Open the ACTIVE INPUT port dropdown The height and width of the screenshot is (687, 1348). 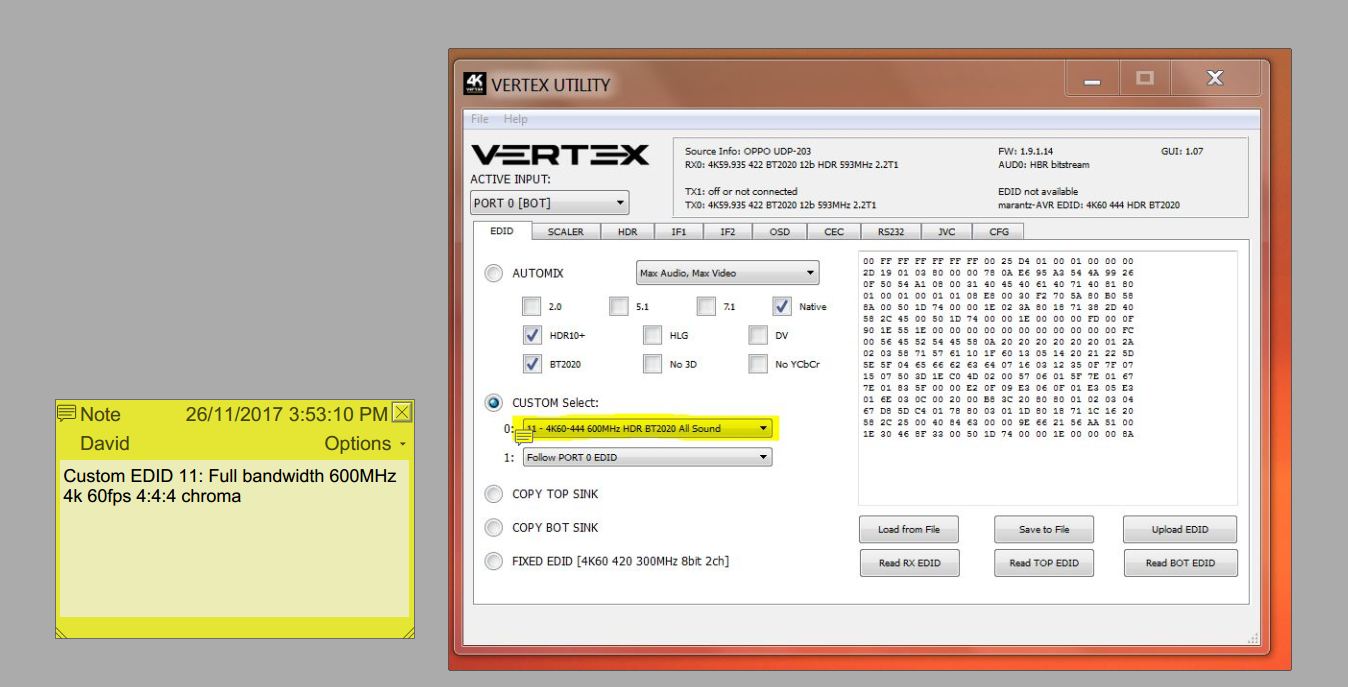548,203
